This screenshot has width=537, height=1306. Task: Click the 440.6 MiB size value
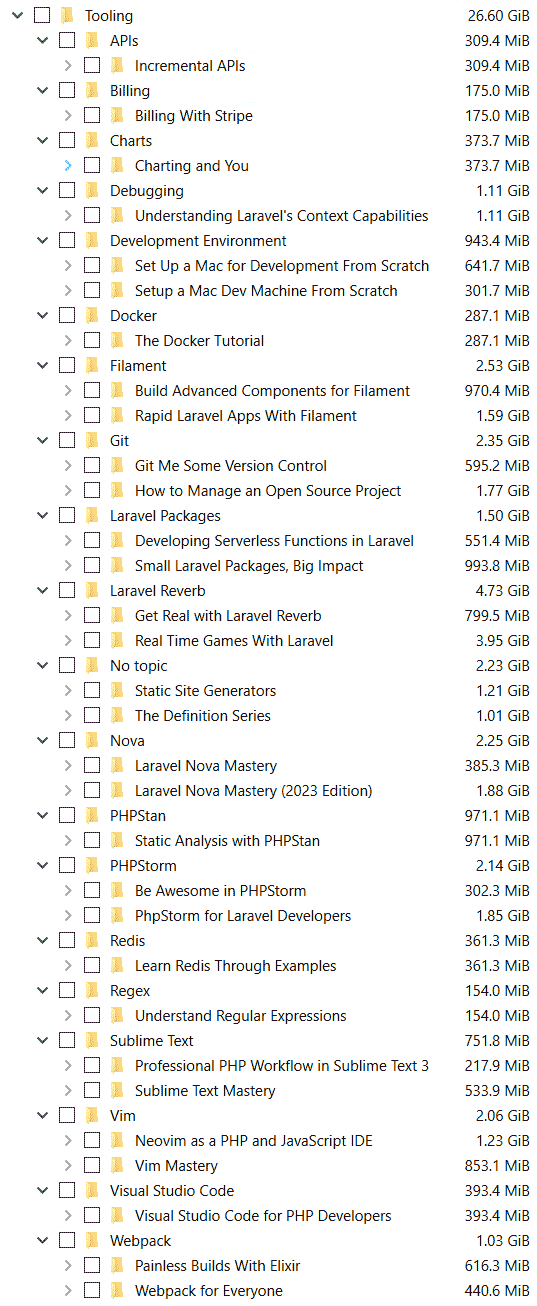(x=497, y=1290)
